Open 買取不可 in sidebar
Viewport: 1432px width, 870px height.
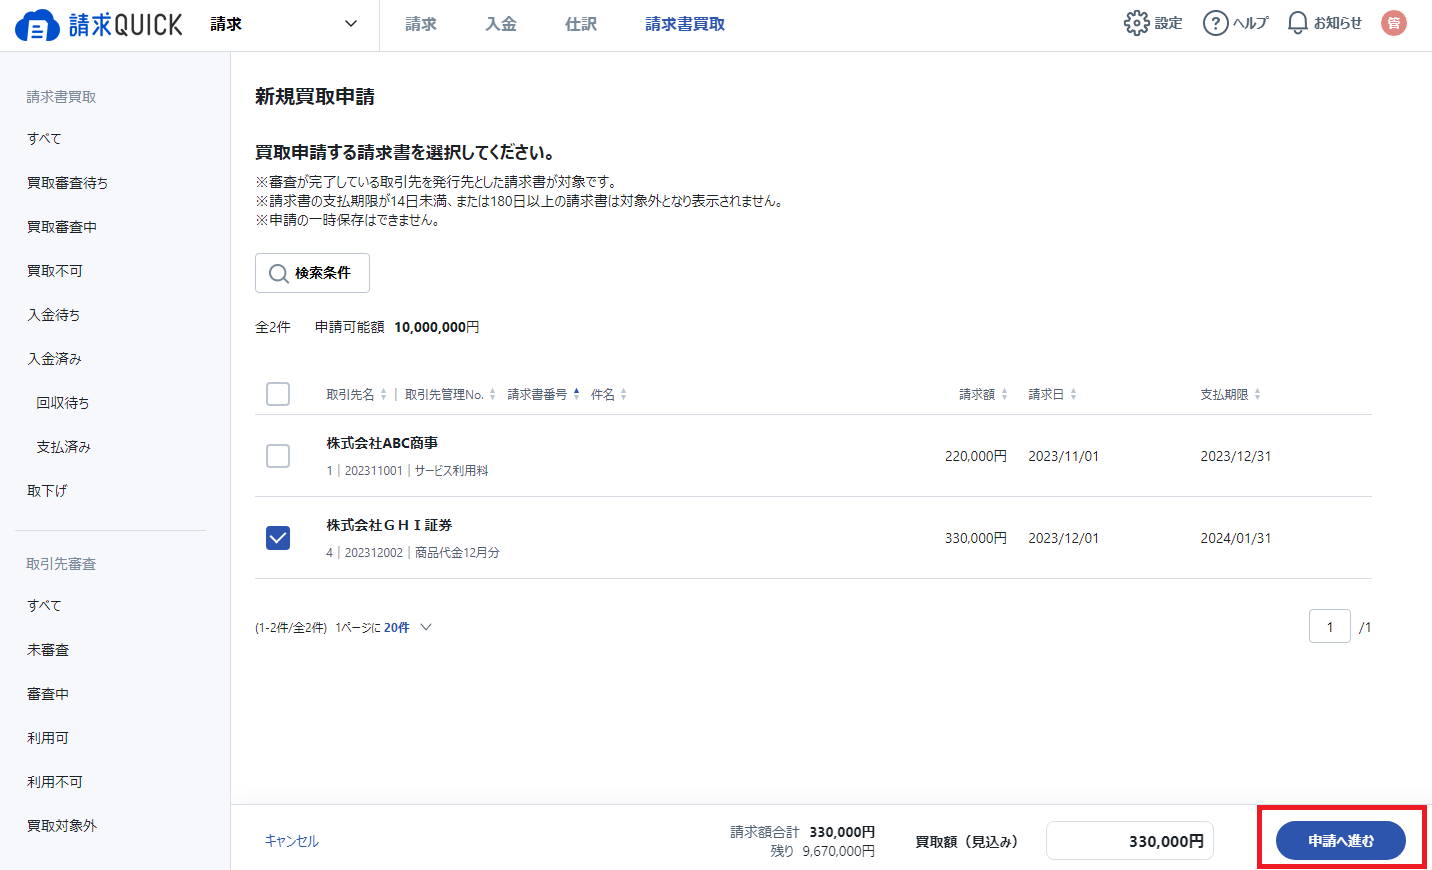pyautogui.click(x=55, y=271)
